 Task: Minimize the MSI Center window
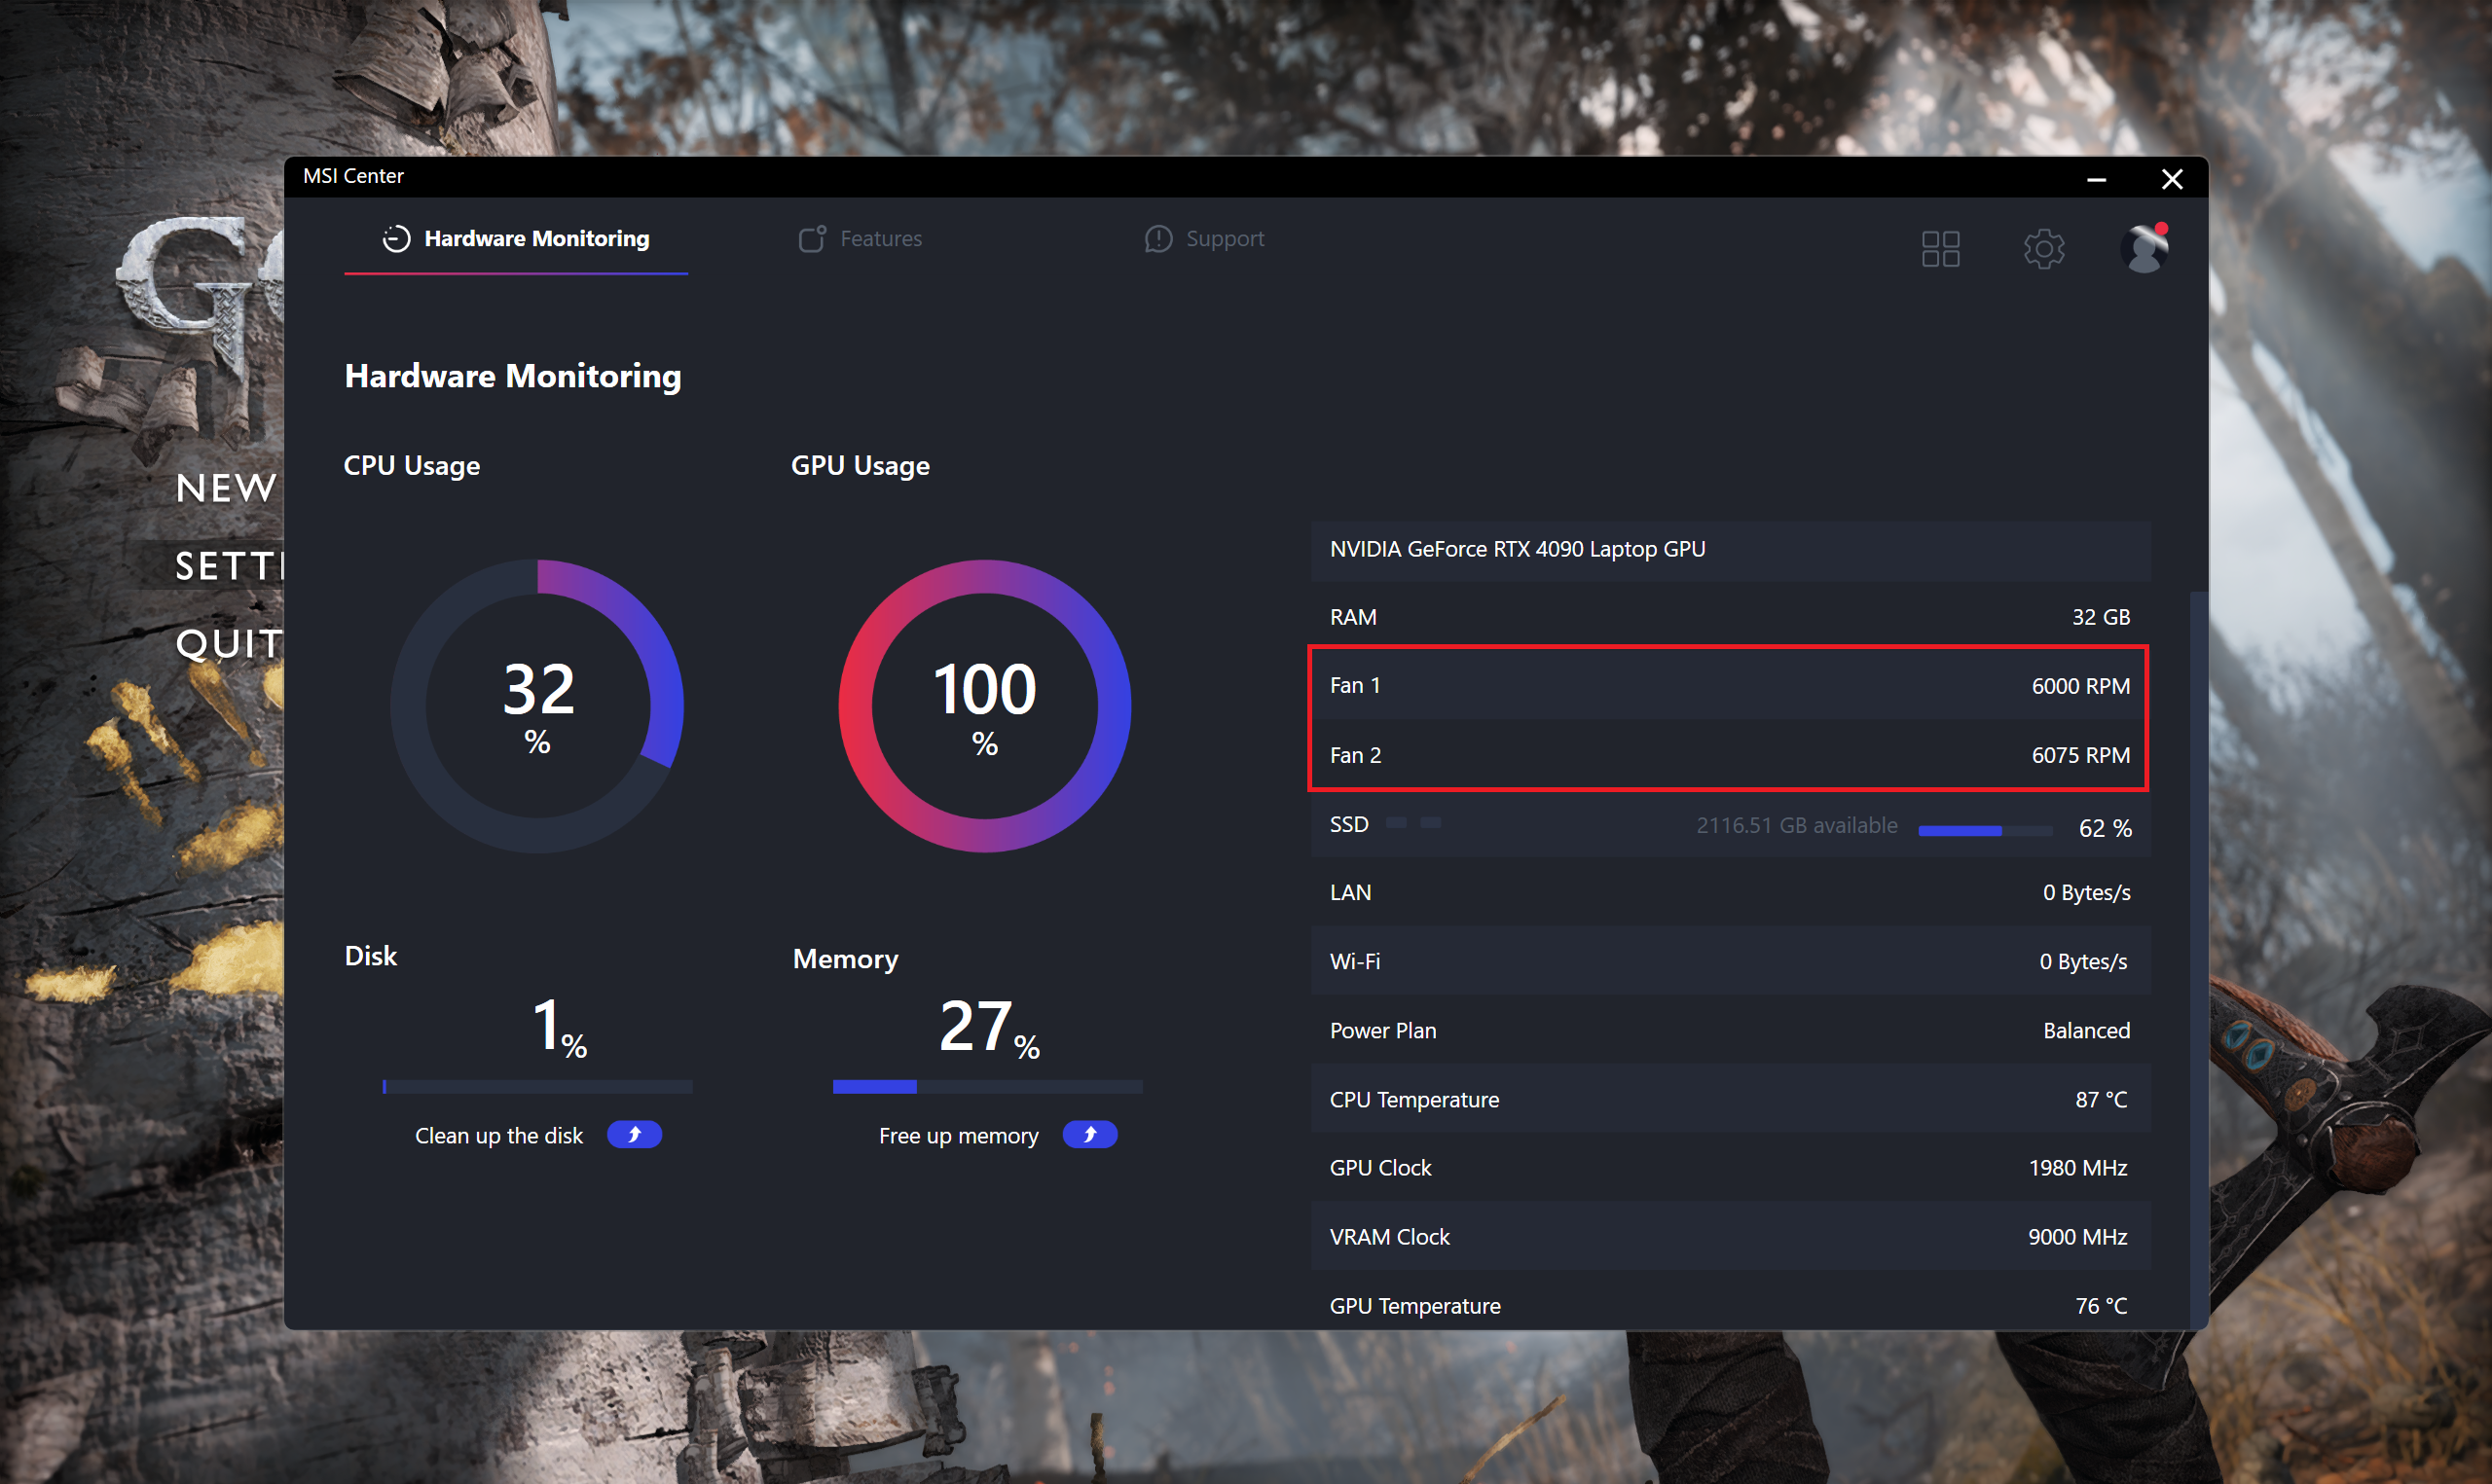2097,179
